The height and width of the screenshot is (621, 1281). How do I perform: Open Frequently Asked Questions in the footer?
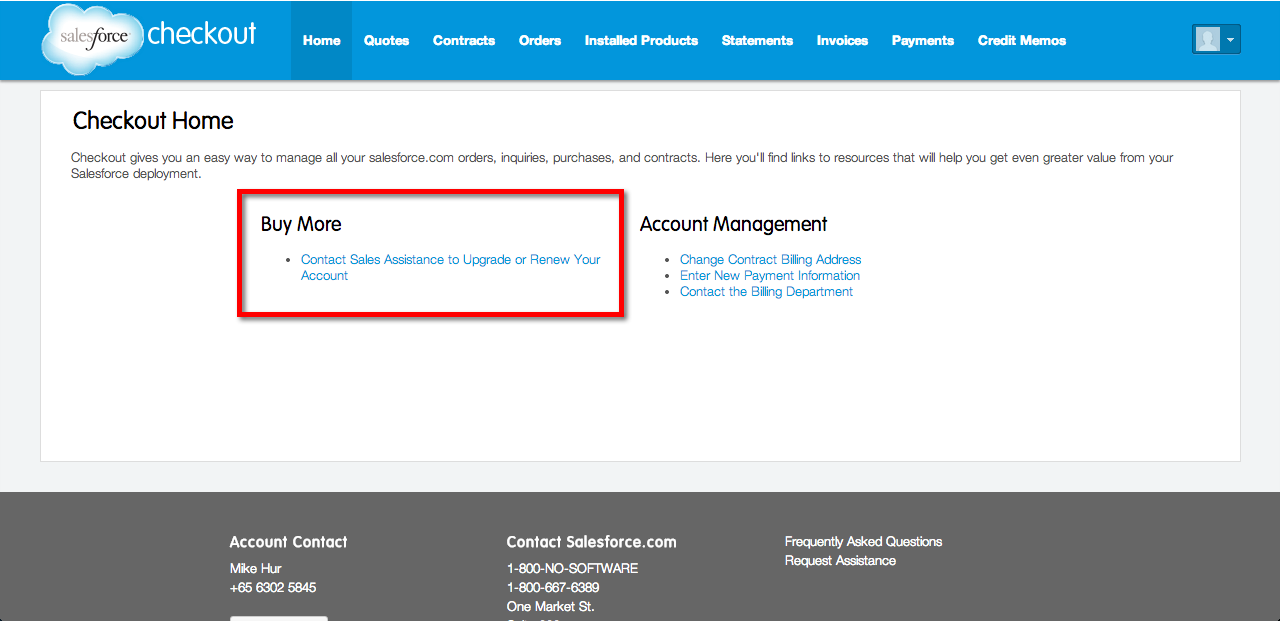(x=863, y=542)
